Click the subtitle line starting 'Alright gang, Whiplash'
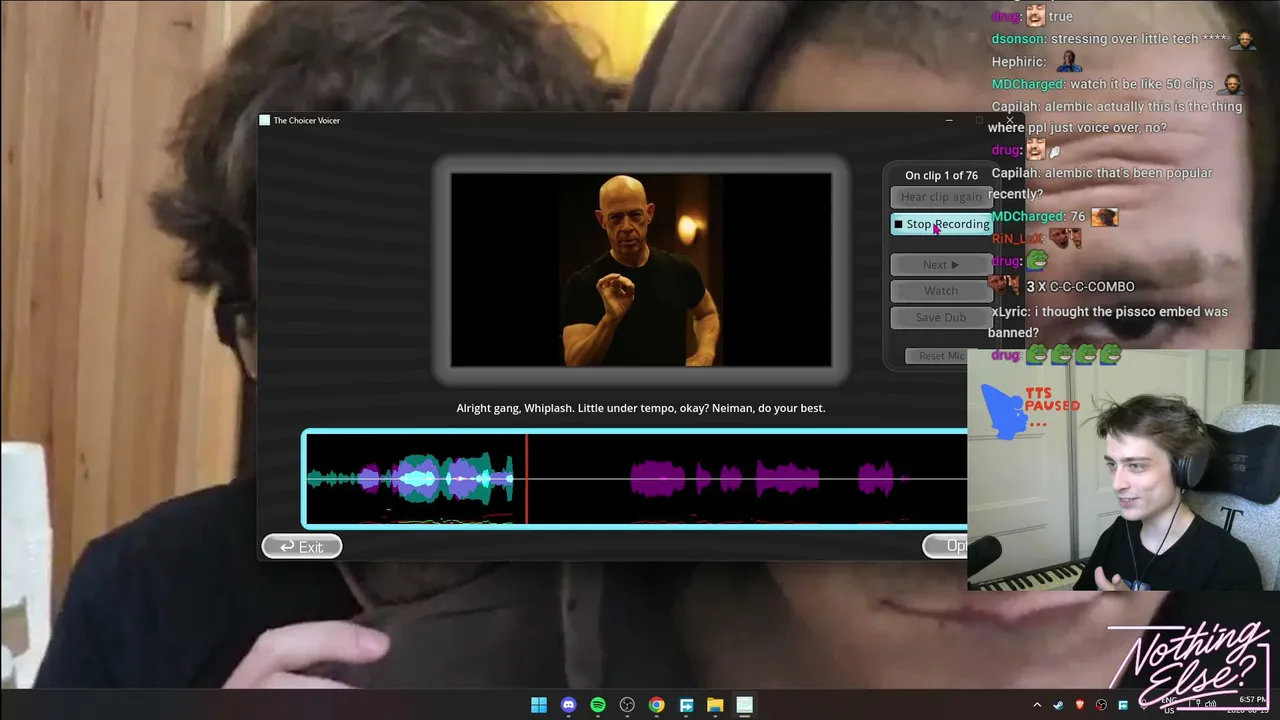Viewport: 1280px width, 720px height. pos(641,408)
